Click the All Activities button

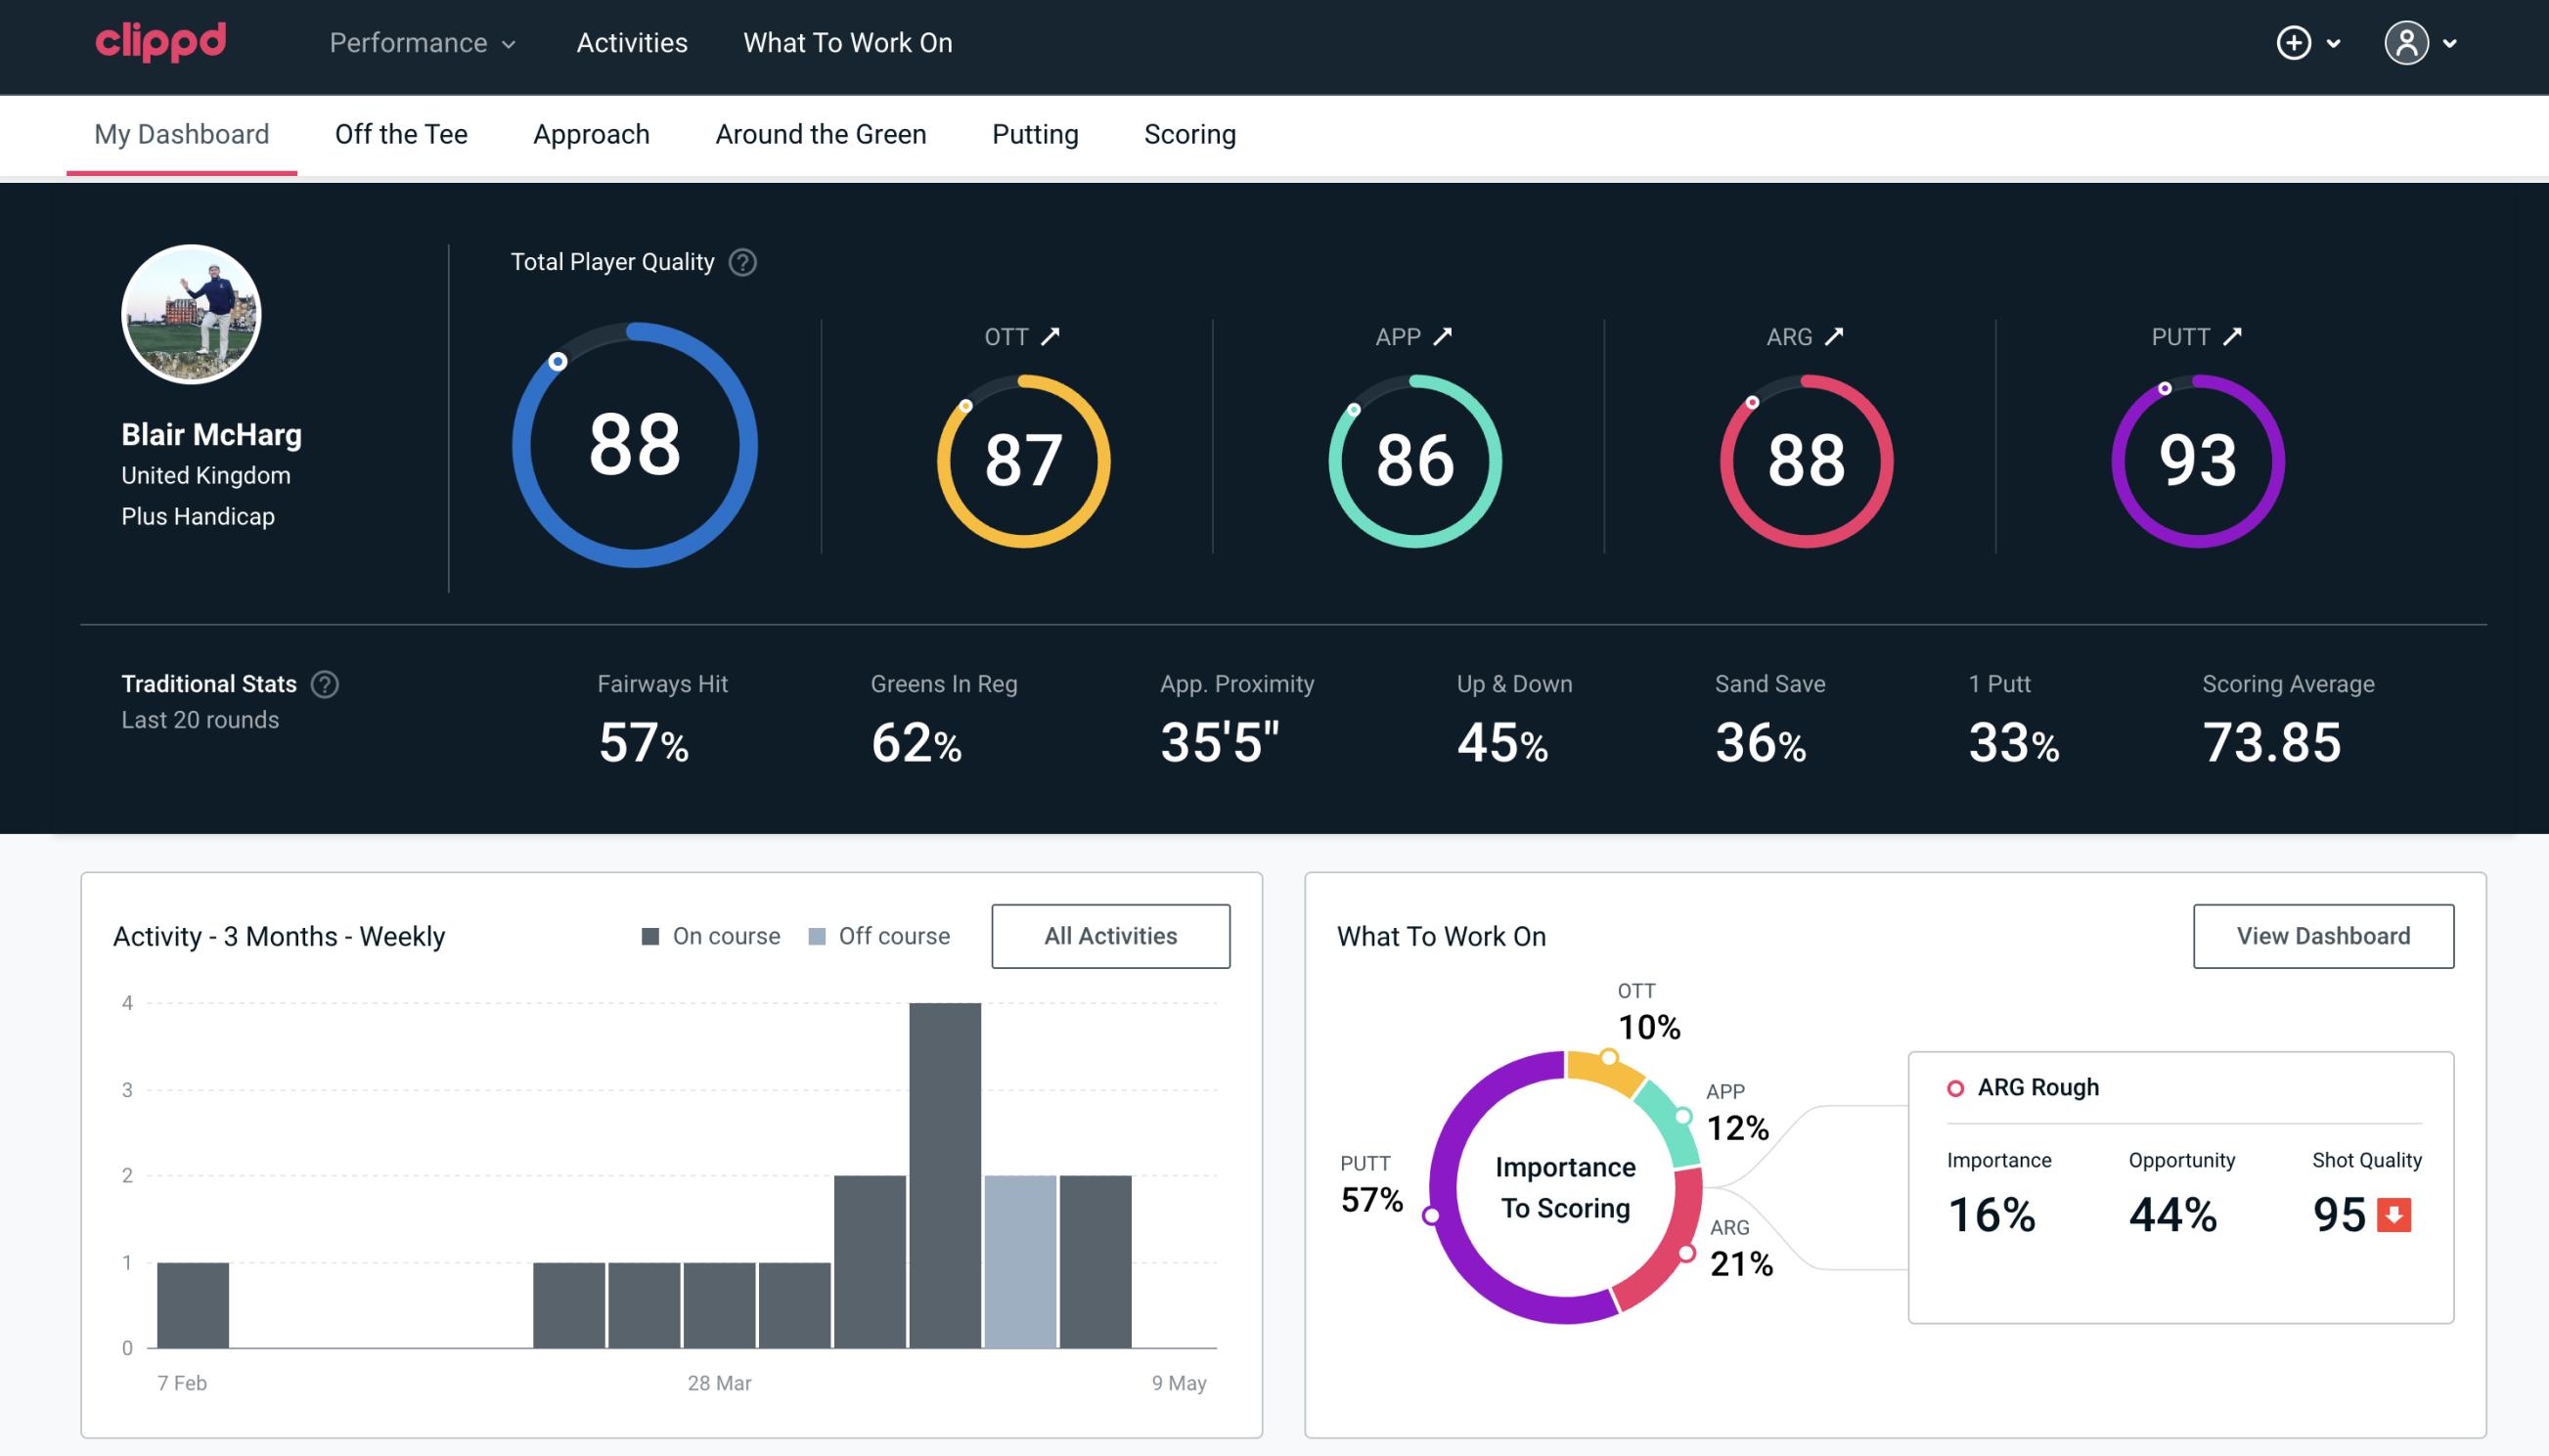(1112, 935)
